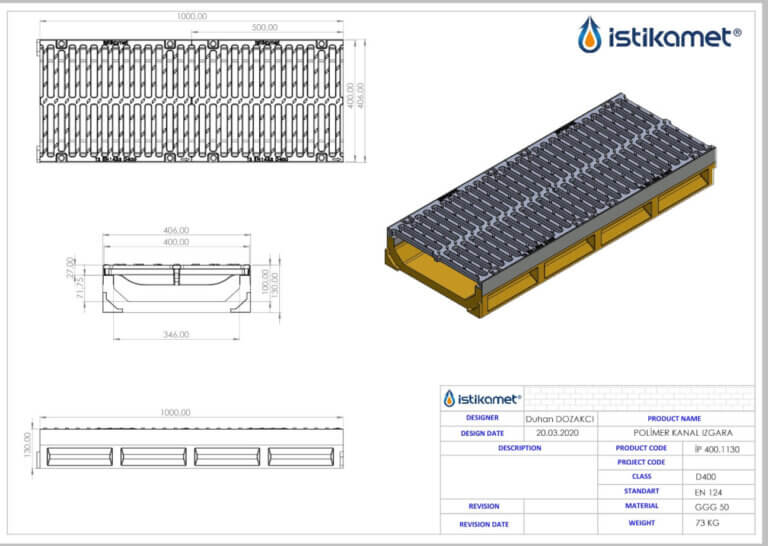Click the large istikamet logo droplet icon
The width and height of the screenshot is (768, 546).
[x=590, y=35]
